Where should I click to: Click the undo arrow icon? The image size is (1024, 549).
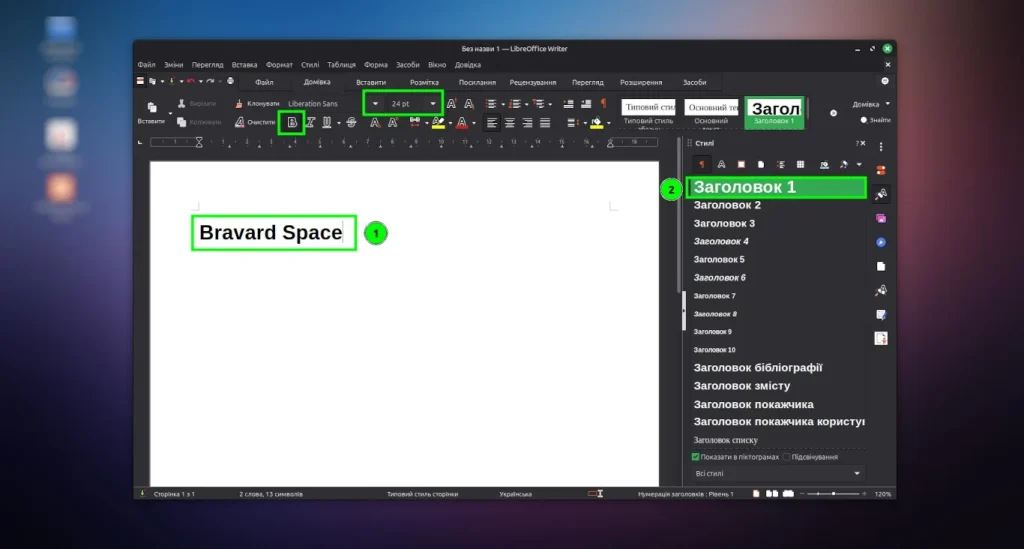[191, 82]
